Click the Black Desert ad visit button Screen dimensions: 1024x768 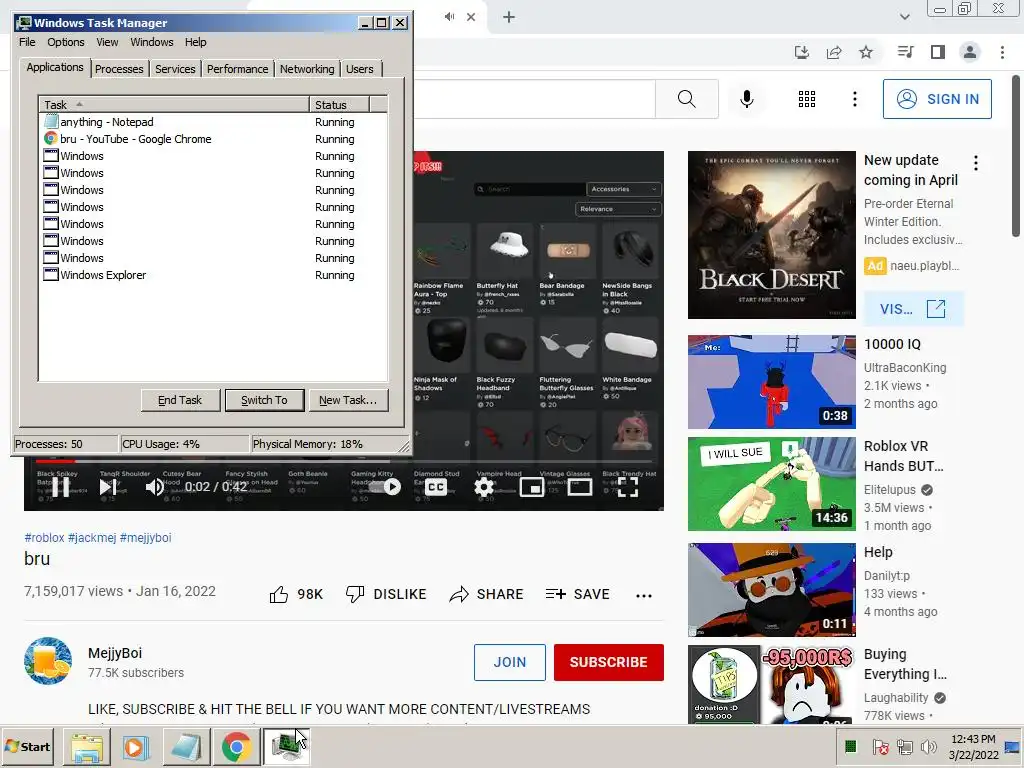[914, 309]
